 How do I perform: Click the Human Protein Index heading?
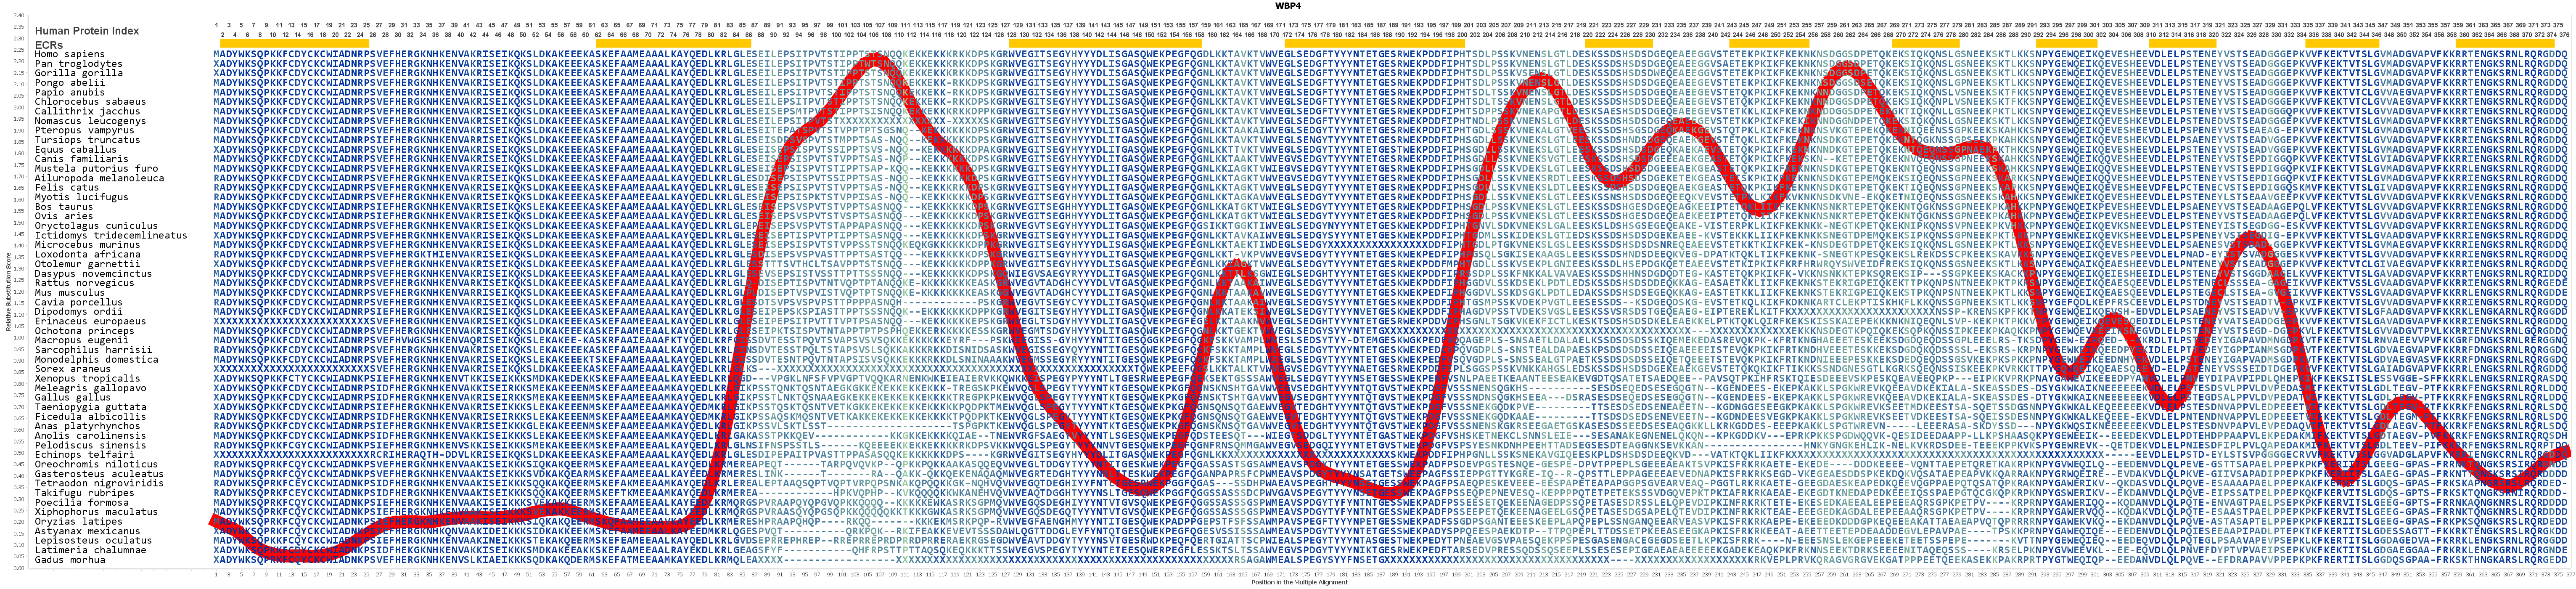pyautogui.click(x=86, y=31)
